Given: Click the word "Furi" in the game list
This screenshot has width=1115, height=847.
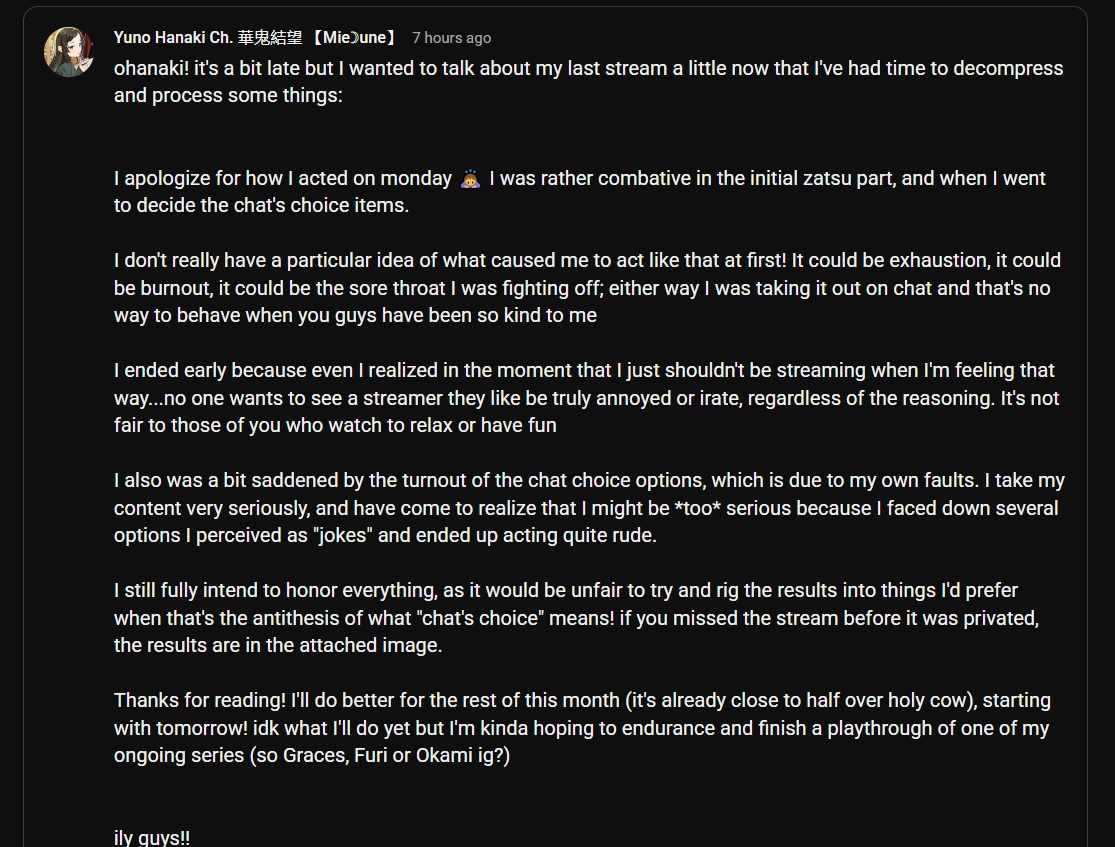Looking at the screenshot, I should tap(370, 755).
